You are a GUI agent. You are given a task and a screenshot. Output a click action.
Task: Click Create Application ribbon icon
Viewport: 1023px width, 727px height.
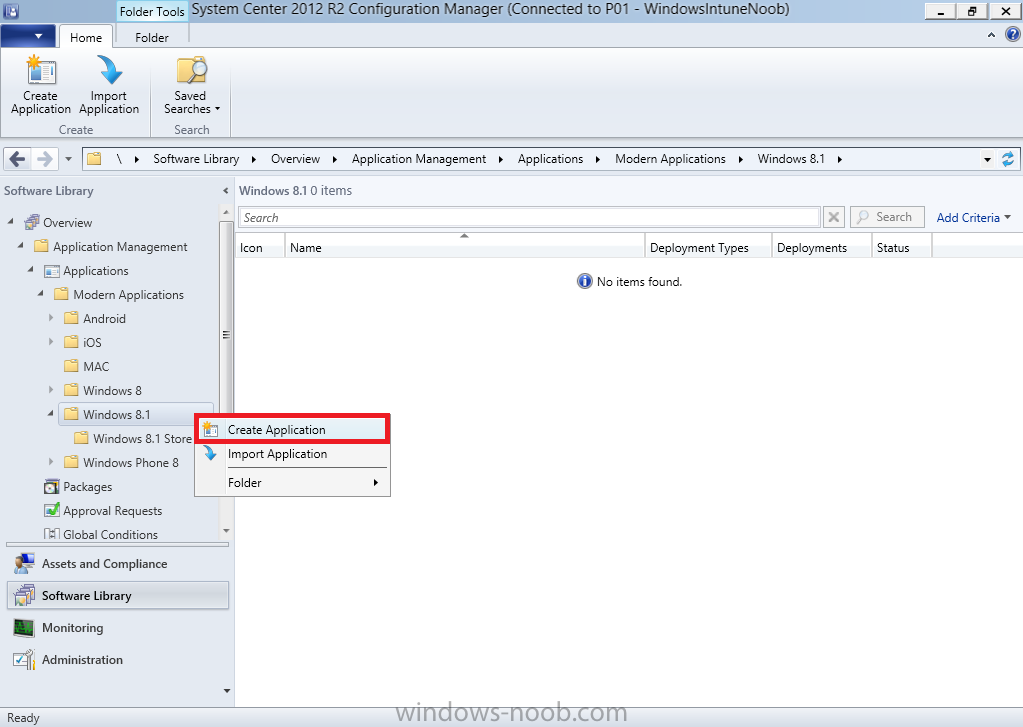click(x=40, y=86)
